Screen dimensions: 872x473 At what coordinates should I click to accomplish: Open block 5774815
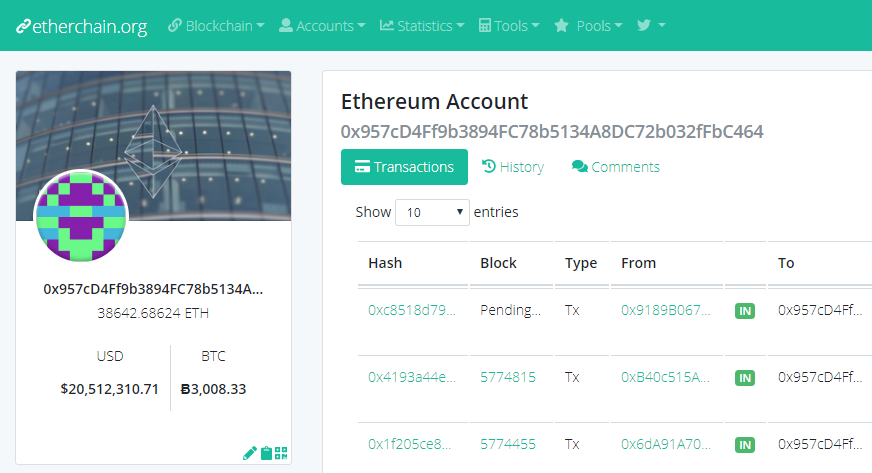click(x=508, y=377)
